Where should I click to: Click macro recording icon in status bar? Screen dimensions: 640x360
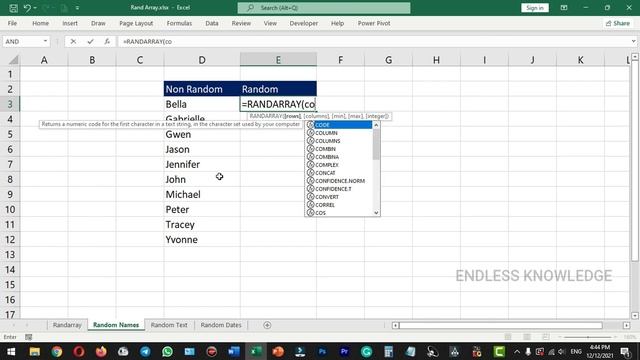(x=28, y=337)
